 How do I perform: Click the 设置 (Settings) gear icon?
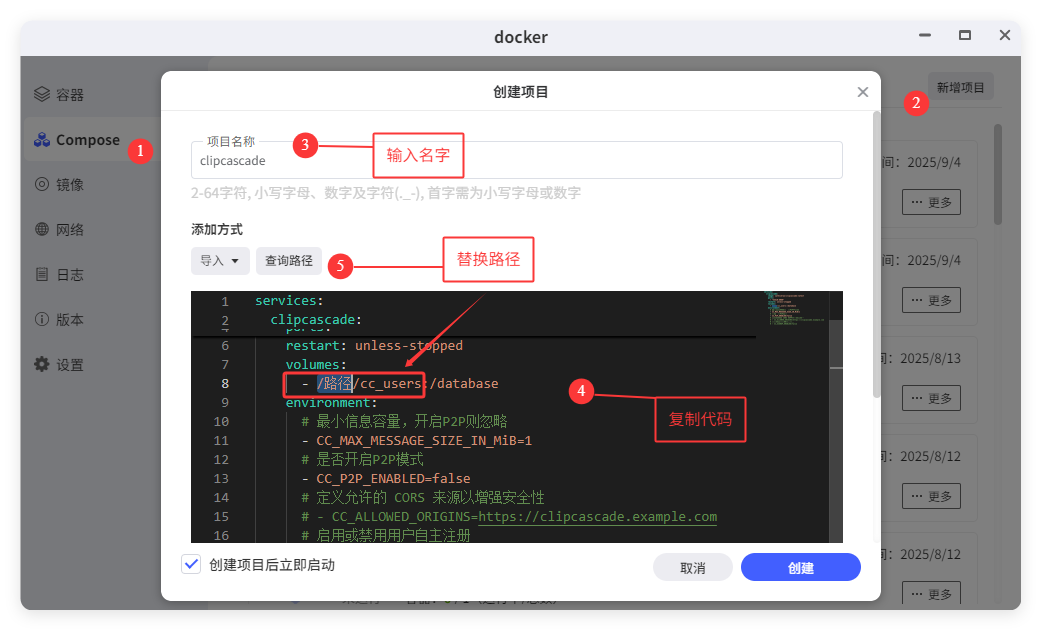(41, 365)
